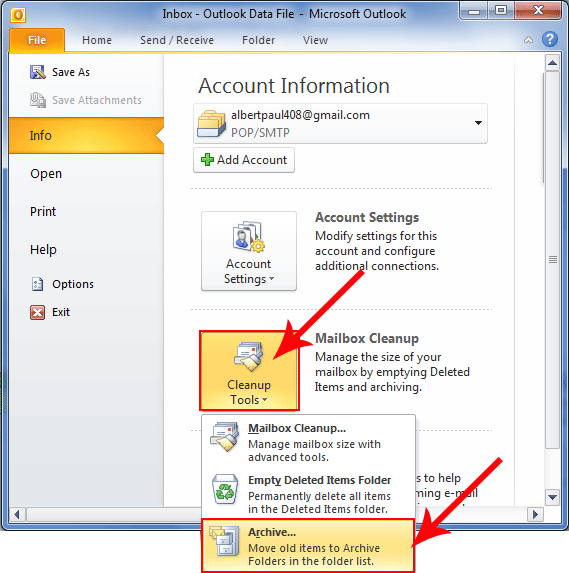
Task: Choose Exit from the sidebar
Action: coord(50,312)
